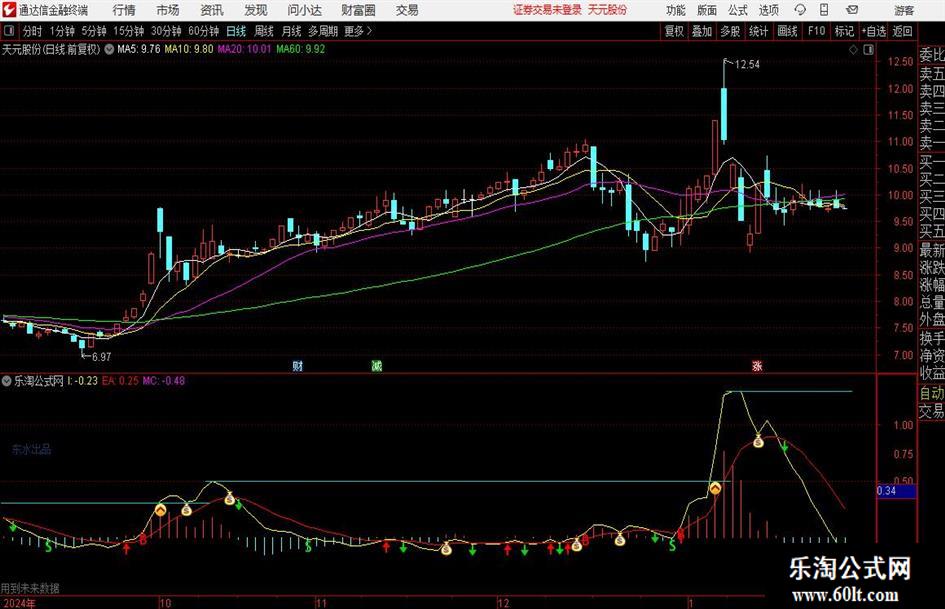Click the 用到未来数据 warning text

(x=30, y=588)
